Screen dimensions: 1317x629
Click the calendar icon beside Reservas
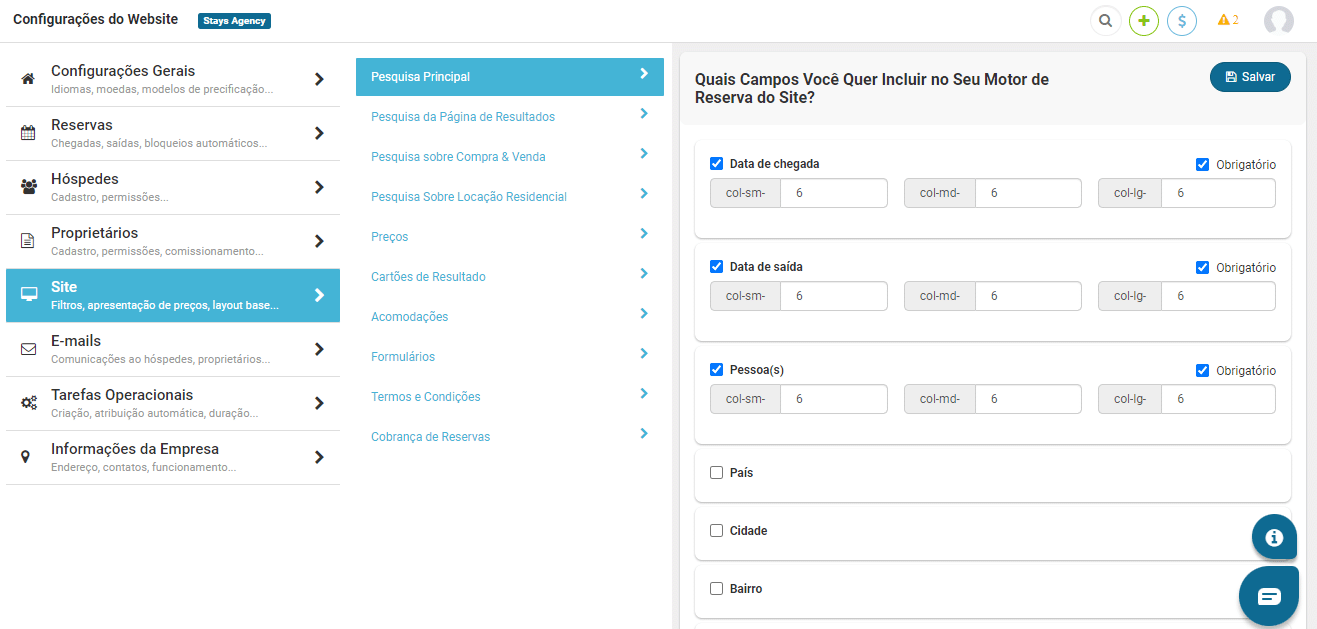[x=28, y=133]
